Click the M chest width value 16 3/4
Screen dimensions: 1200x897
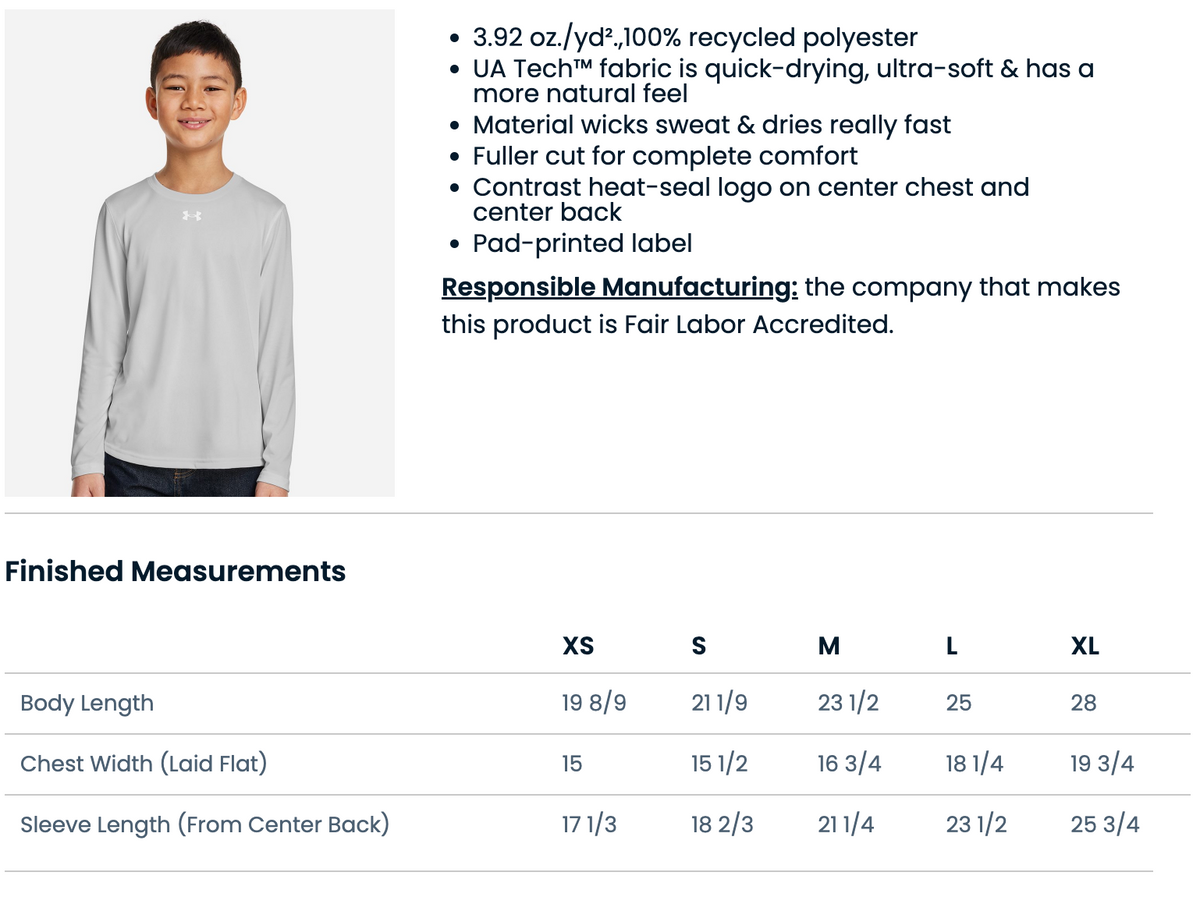(849, 764)
